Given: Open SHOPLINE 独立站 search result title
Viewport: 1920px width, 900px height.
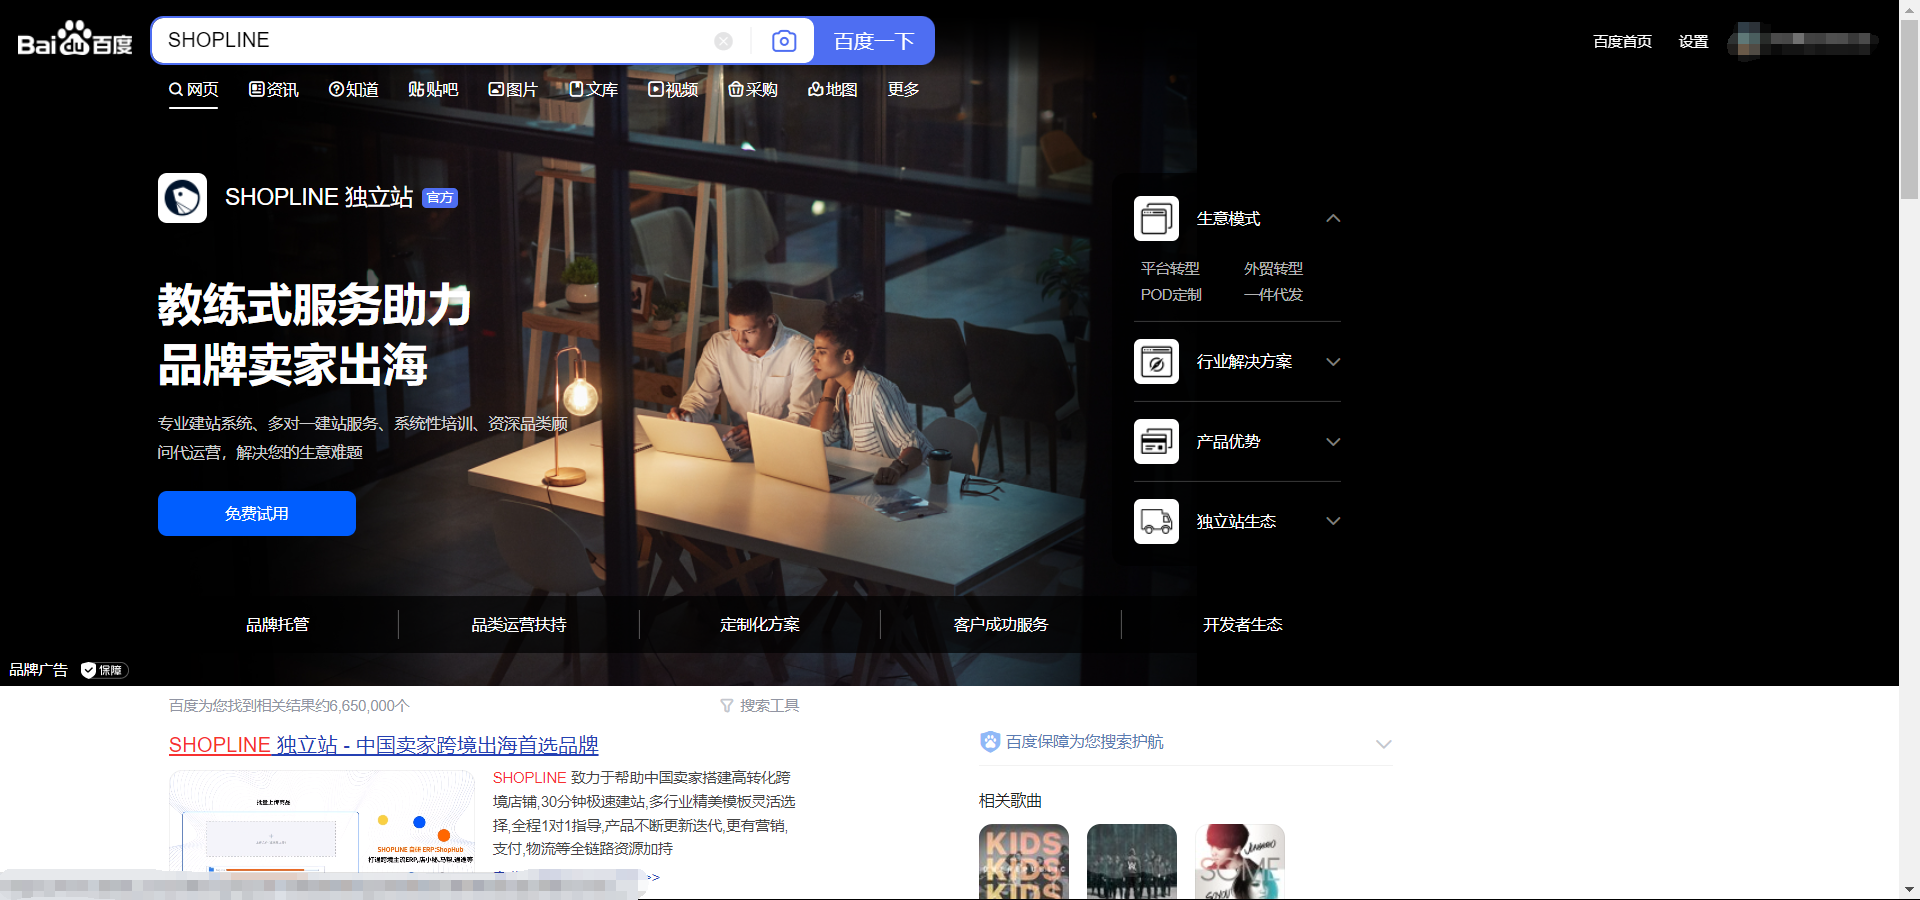Looking at the screenshot, I should [383, 745].
